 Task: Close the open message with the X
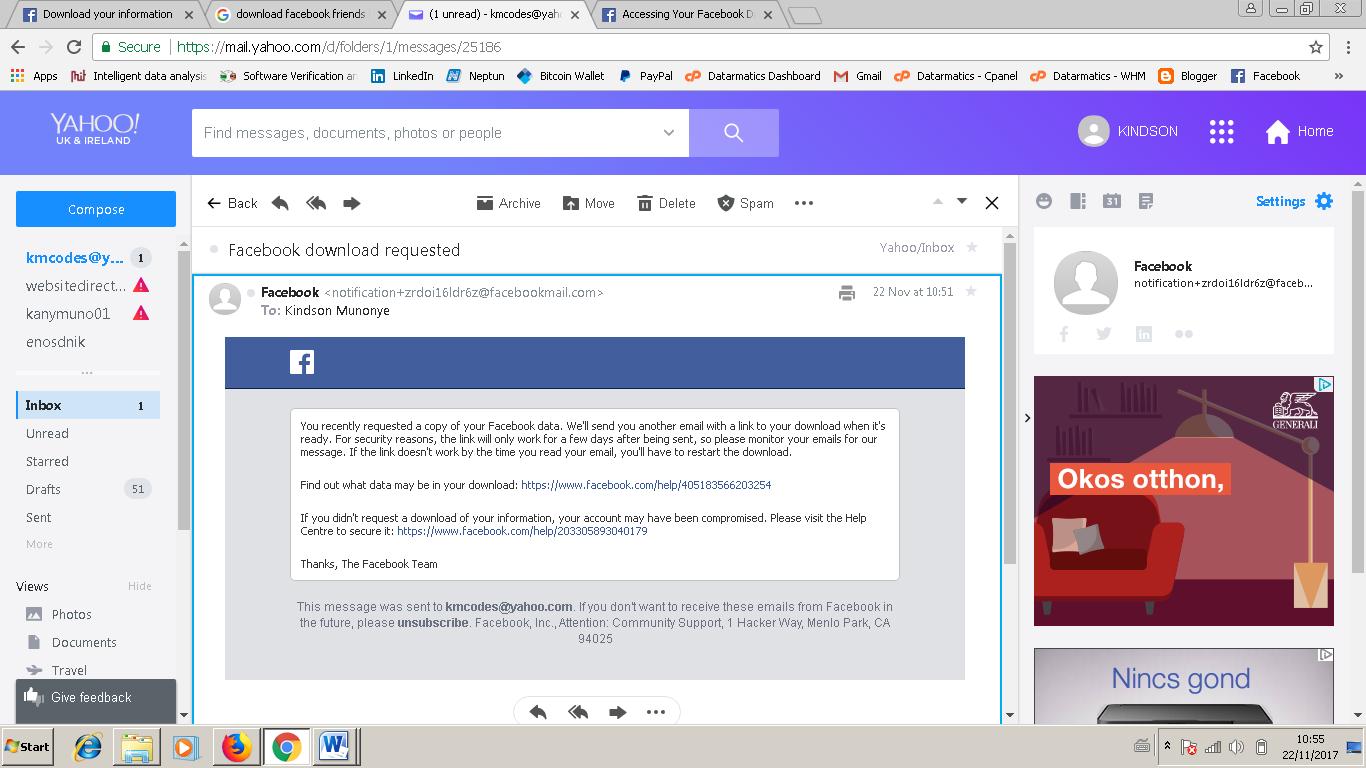(992, 203)
